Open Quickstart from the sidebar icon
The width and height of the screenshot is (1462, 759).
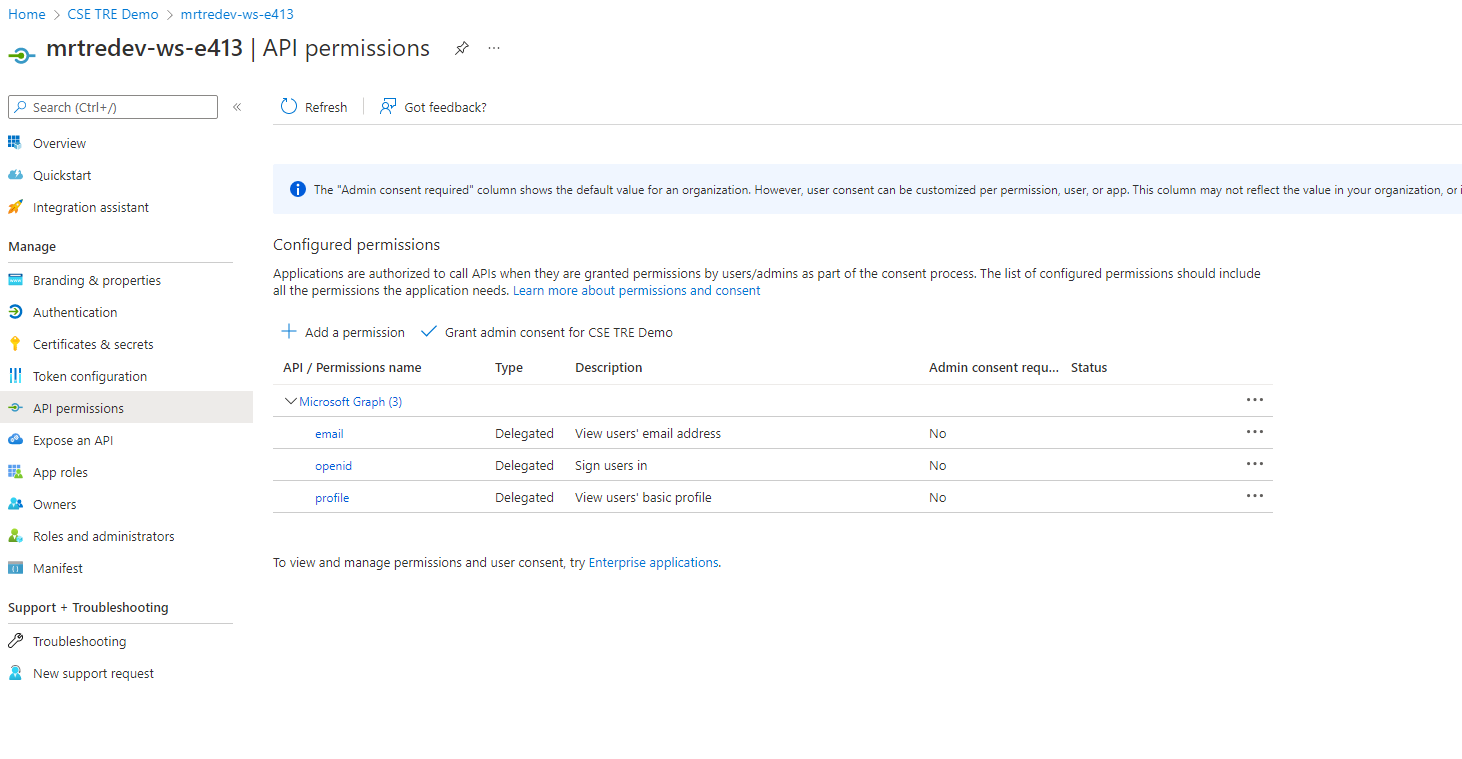(x=15, y=174)
